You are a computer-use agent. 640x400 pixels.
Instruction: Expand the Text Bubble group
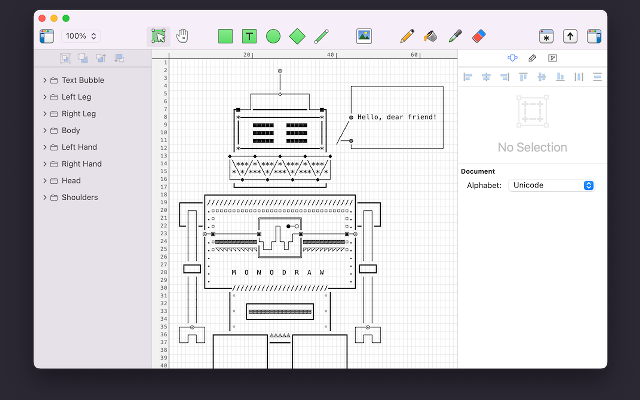coord(44,80)
